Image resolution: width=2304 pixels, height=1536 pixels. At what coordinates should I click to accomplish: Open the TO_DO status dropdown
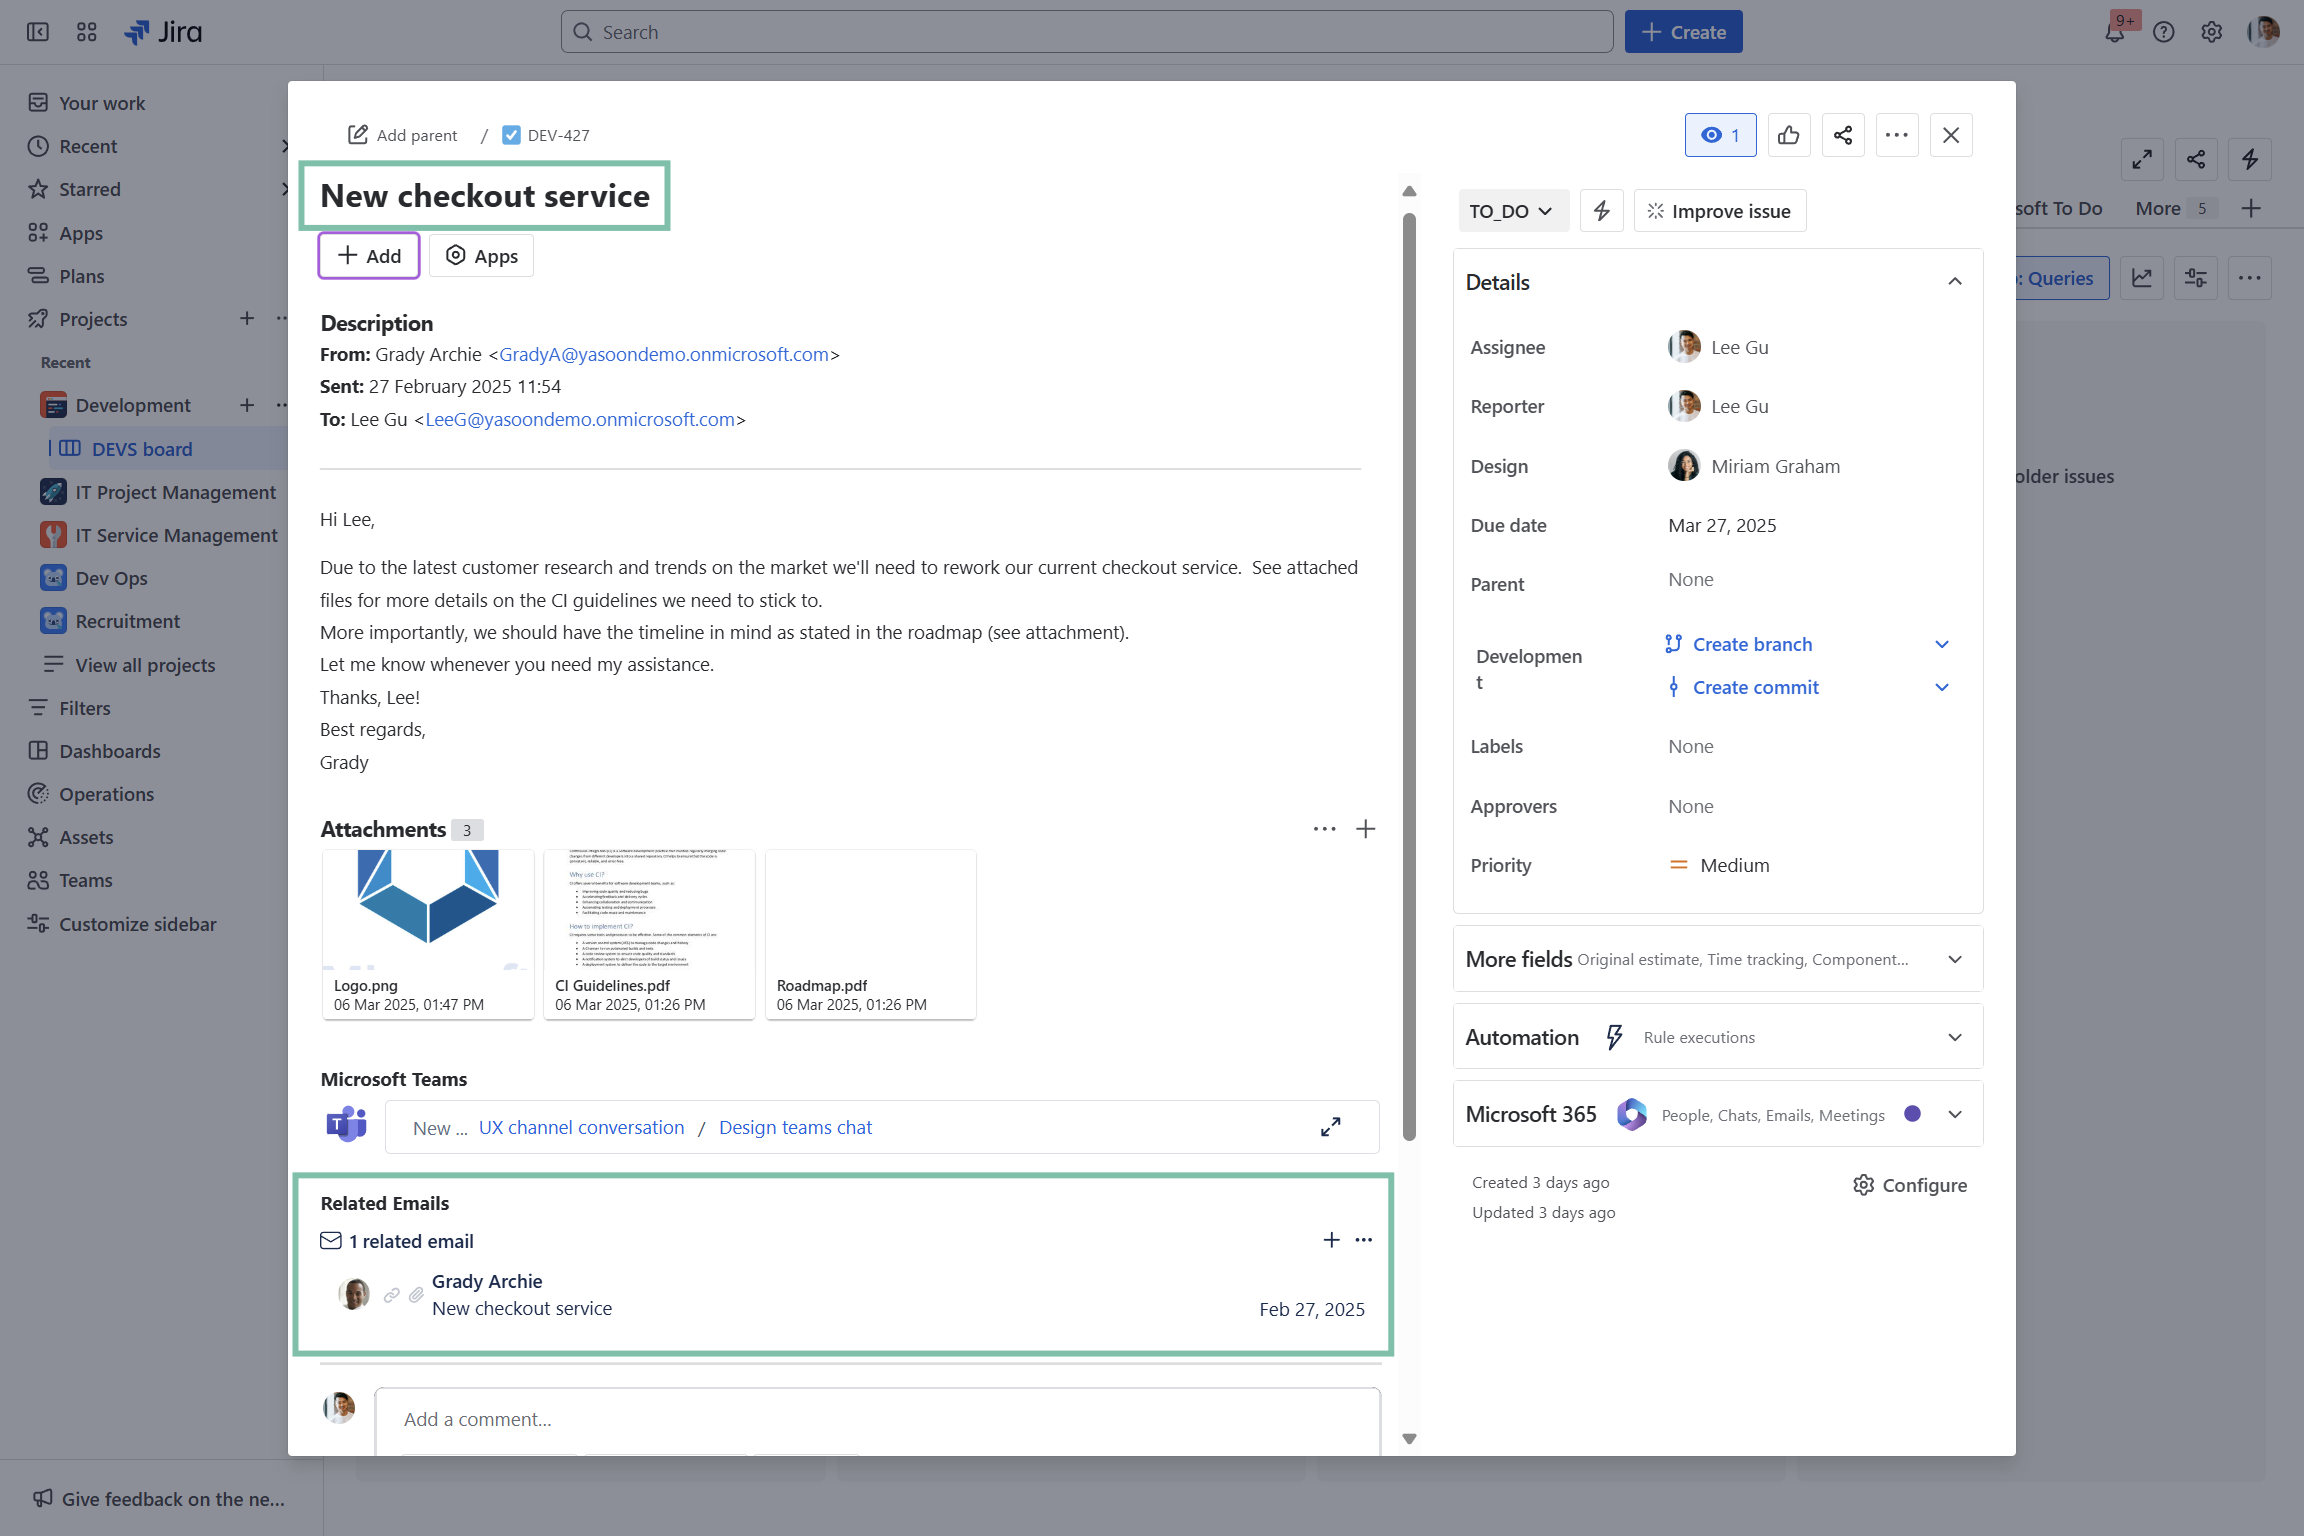click(x=1510, y=211)
